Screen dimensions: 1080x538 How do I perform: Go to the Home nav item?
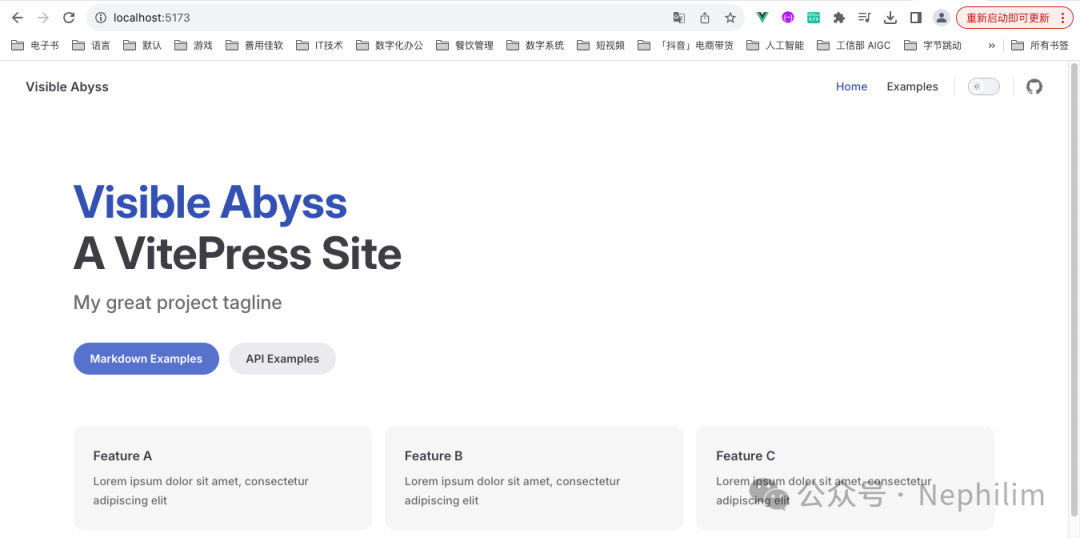point(851,87)
